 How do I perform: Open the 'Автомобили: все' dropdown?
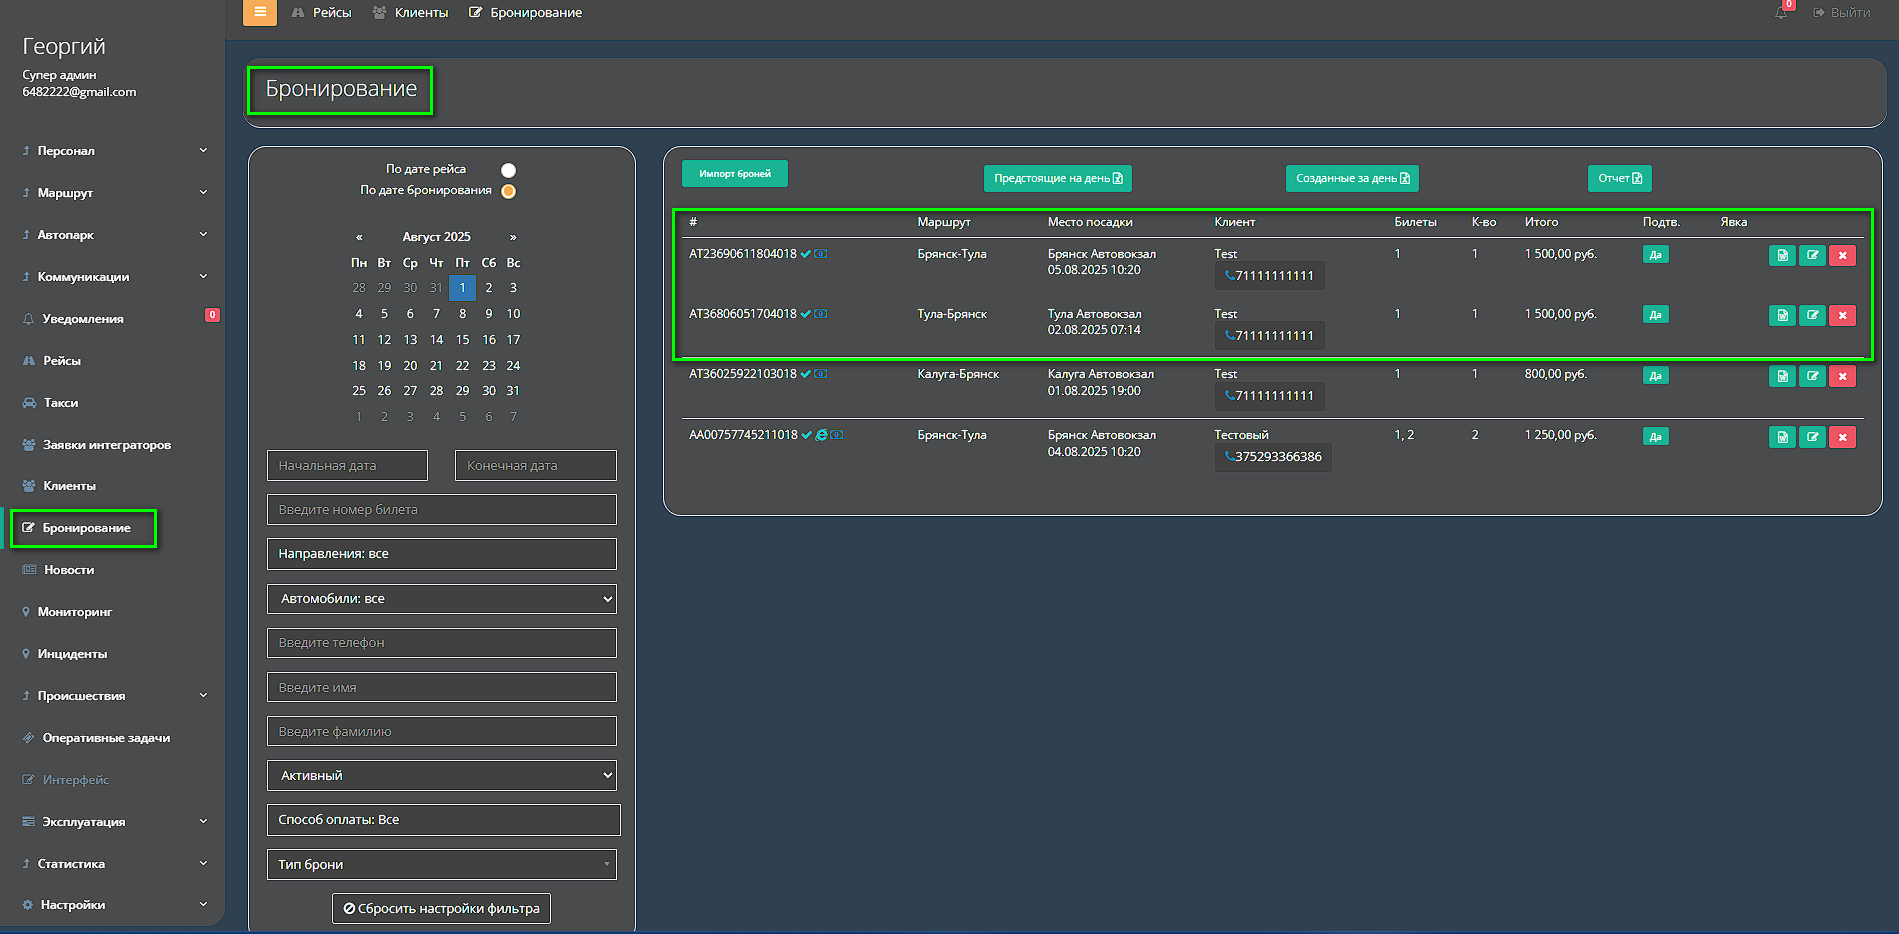tap(441, 599)
